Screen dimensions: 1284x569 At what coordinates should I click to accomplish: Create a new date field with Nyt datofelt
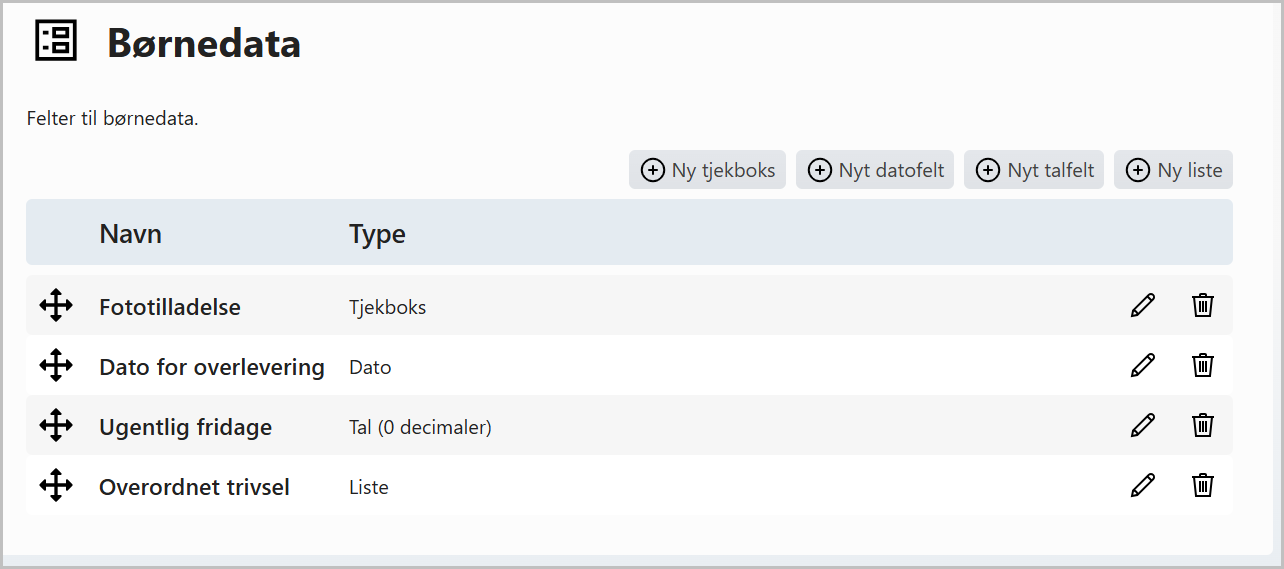pos(876,170)
